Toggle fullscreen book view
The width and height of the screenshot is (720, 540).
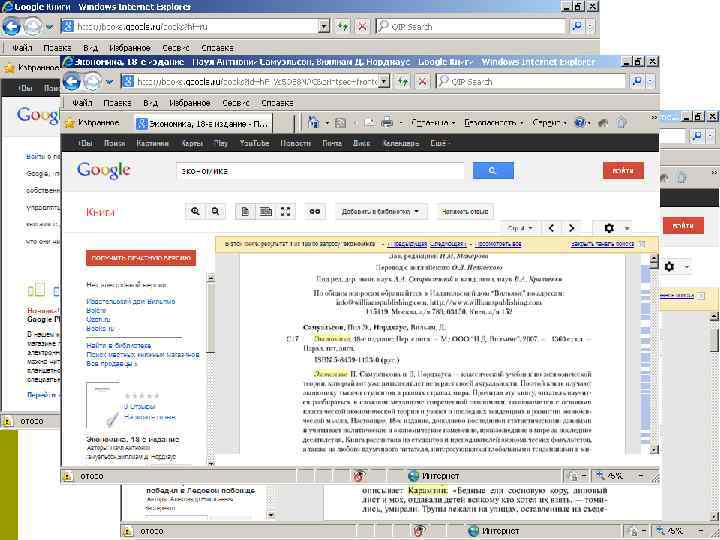pyautogui.click(x=285, y=212)
